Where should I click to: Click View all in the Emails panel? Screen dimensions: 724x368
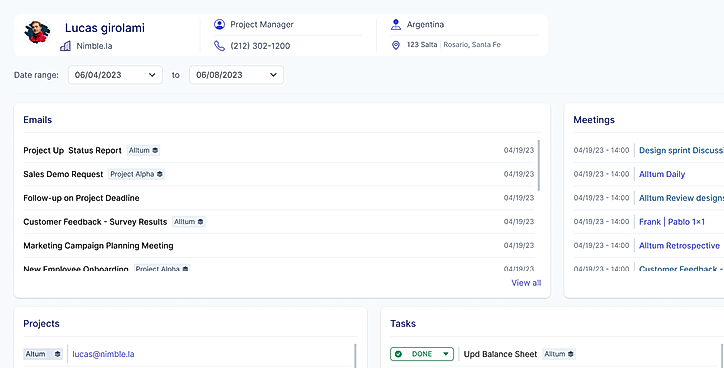click(x=526, y=283)
